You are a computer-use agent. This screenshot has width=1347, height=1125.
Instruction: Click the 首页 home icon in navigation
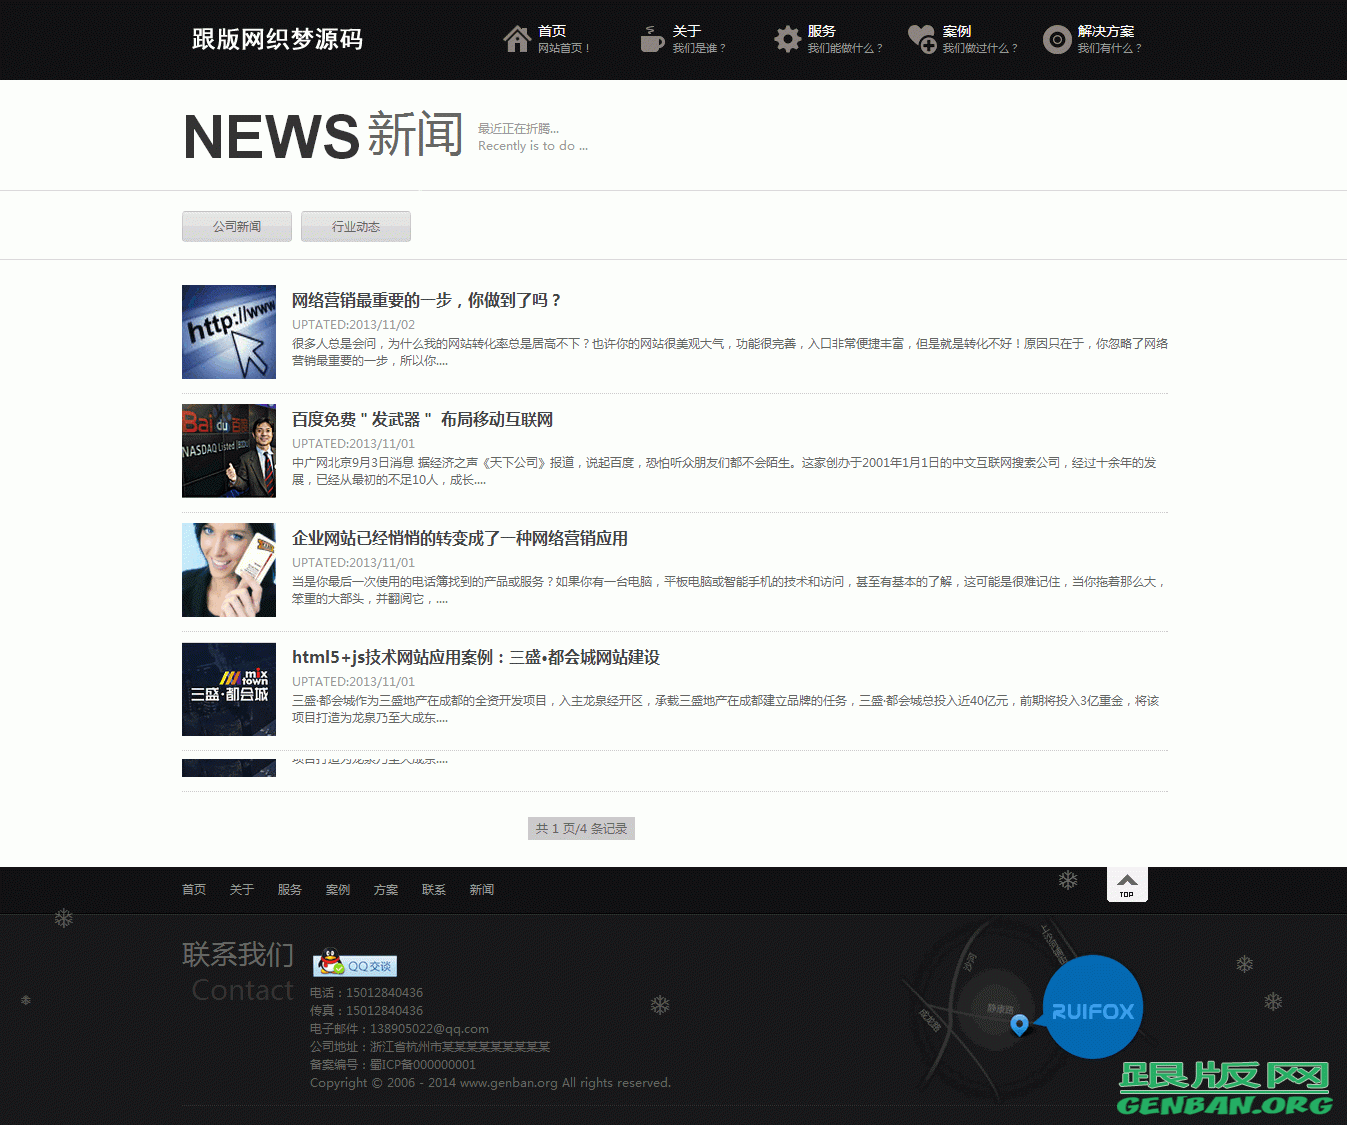516,38
